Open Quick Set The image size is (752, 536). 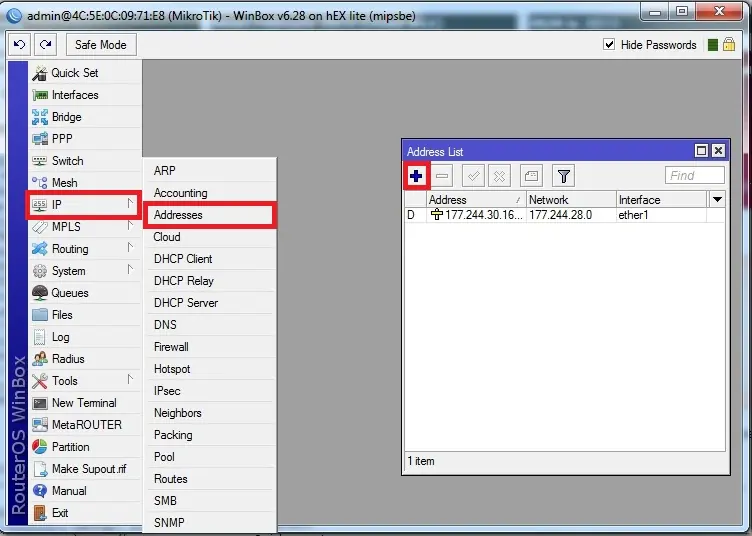[85, 73]
